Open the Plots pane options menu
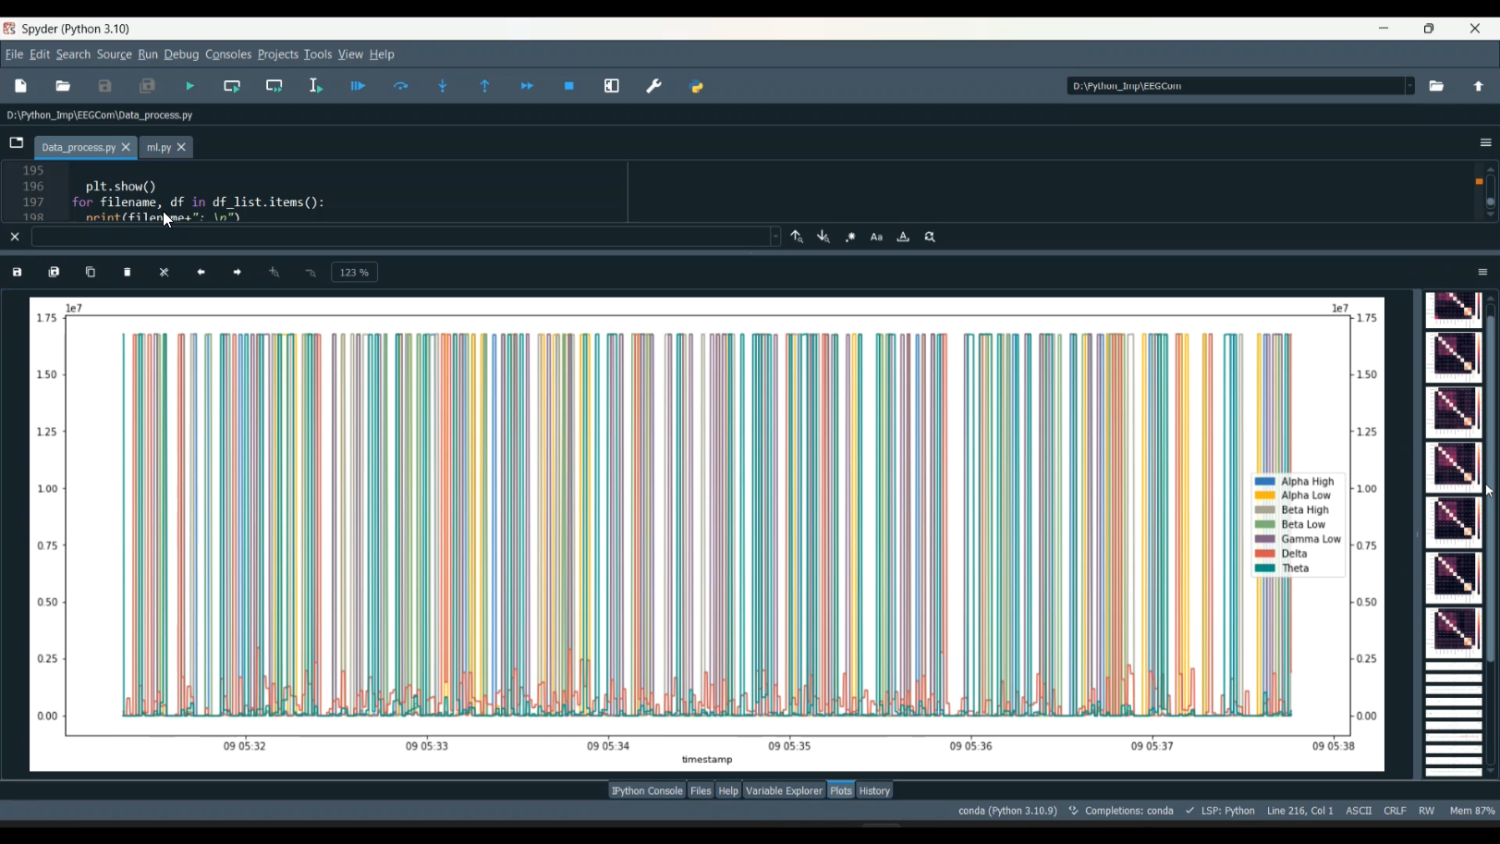The image size is (1500, 844). (1483, 272)
